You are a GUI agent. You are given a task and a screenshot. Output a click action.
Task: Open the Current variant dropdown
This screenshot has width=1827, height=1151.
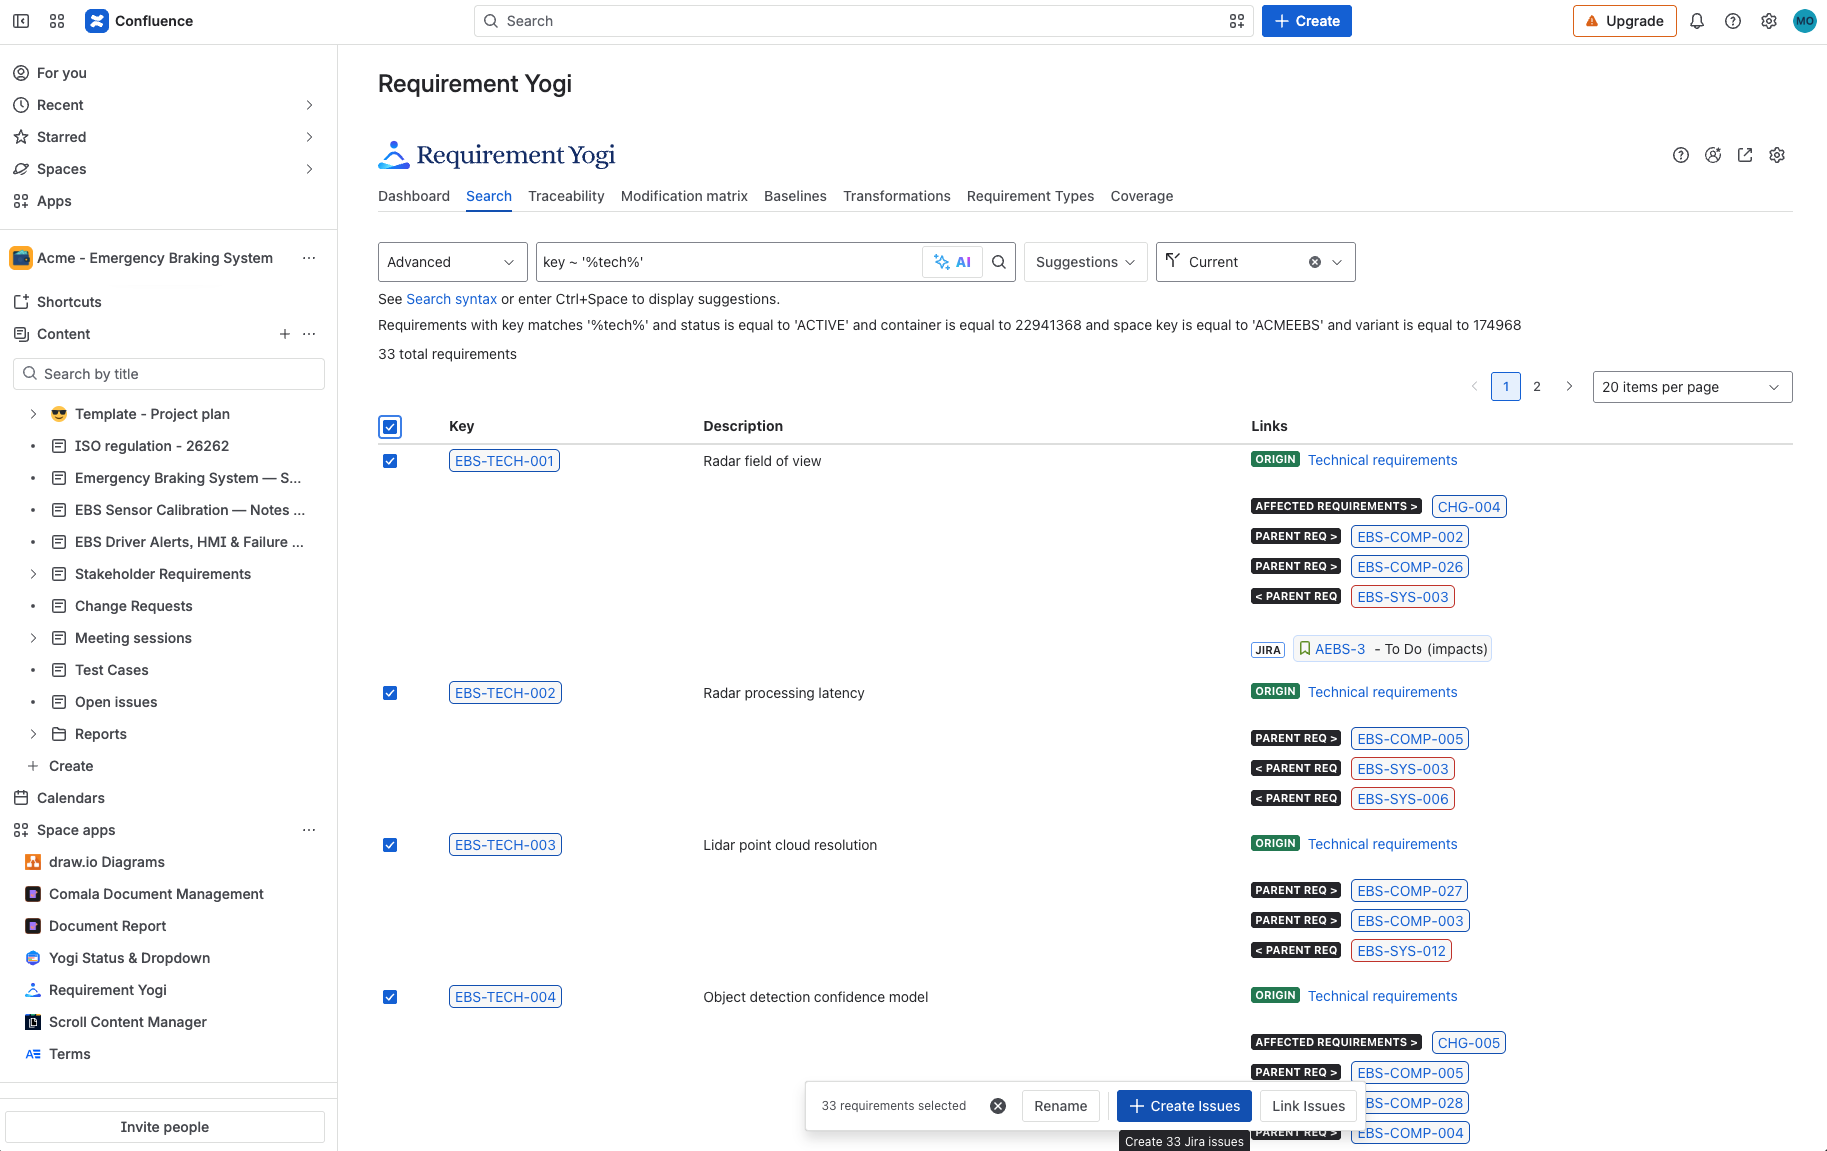1255,262
